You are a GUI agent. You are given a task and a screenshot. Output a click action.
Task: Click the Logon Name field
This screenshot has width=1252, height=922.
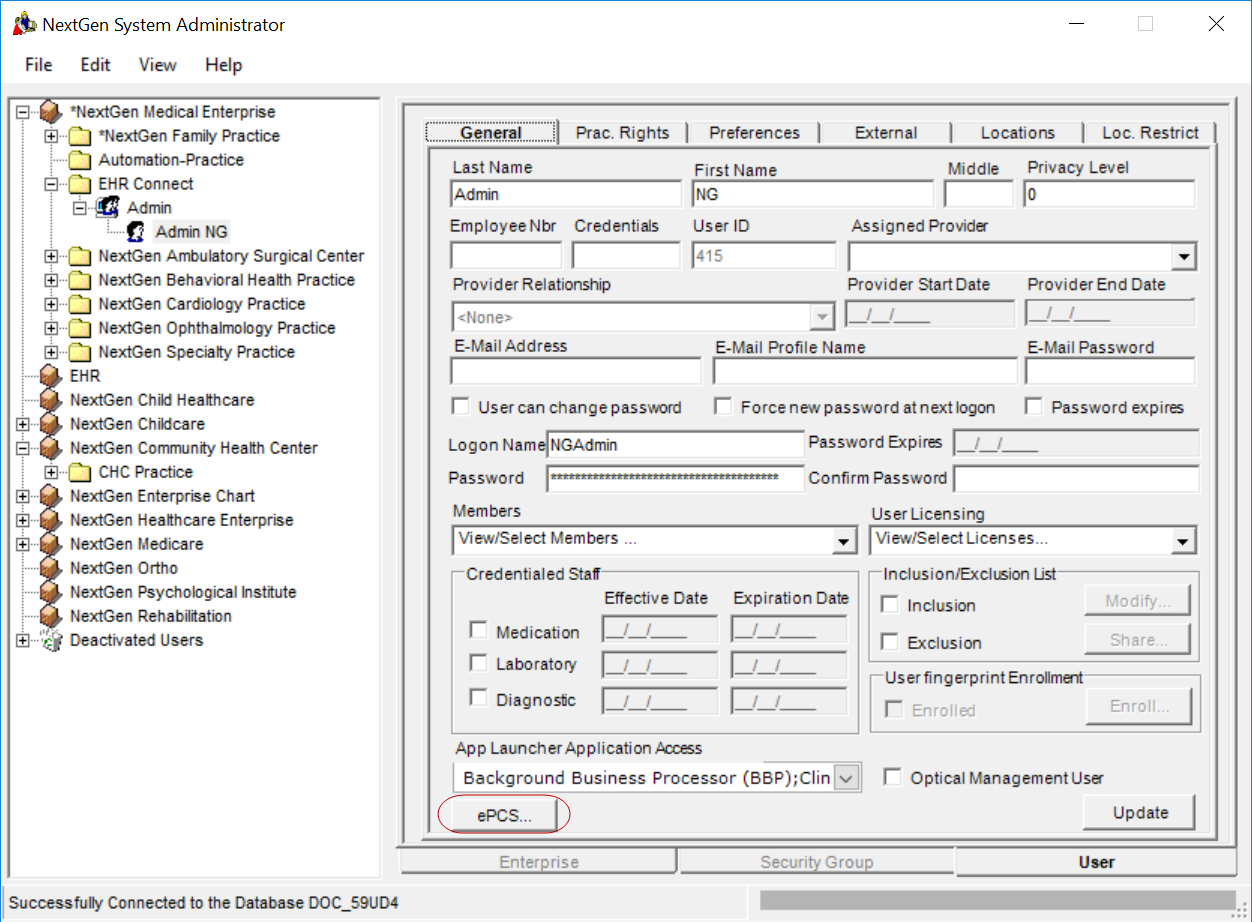point(675,444)
